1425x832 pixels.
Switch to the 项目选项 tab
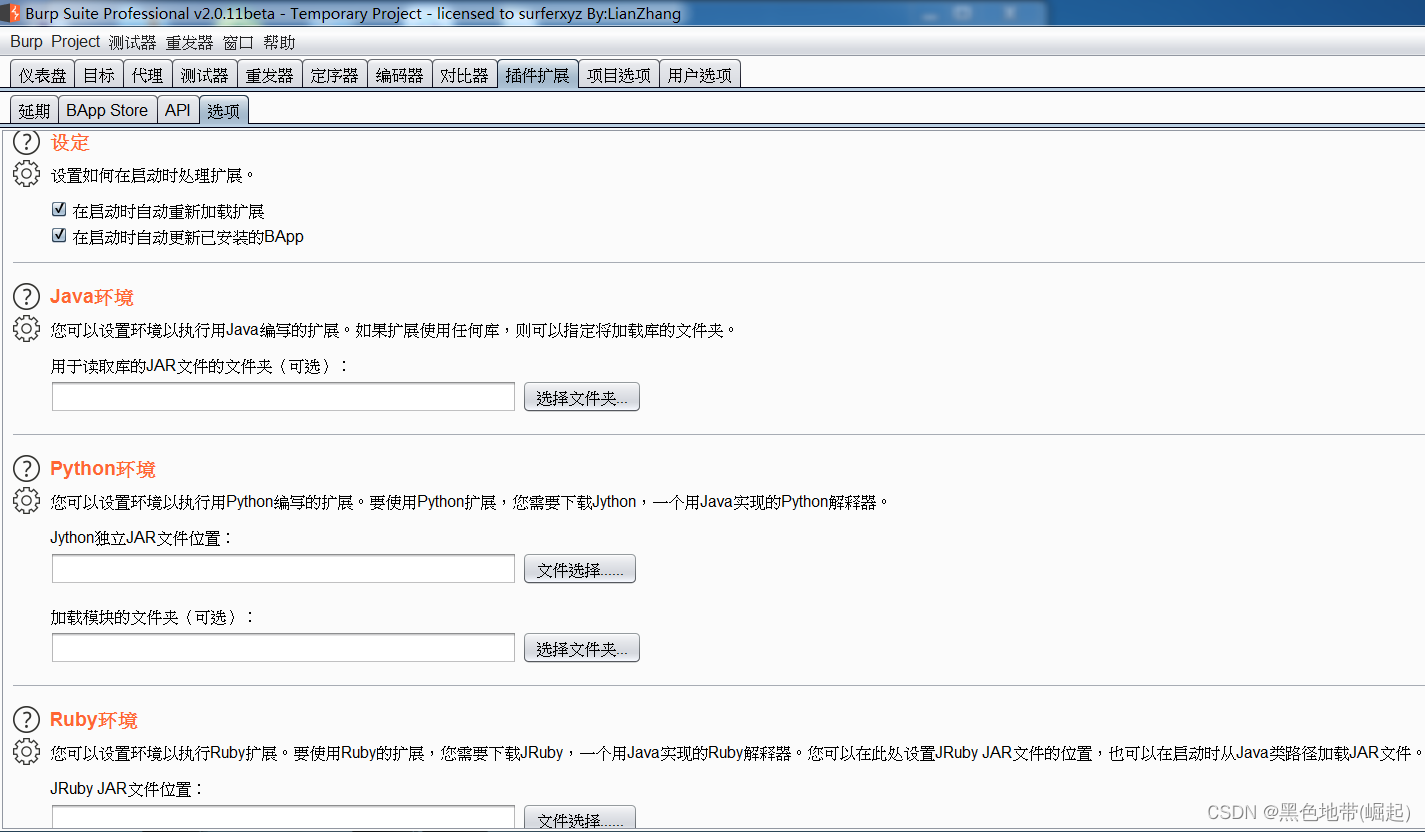coord(618,75)
